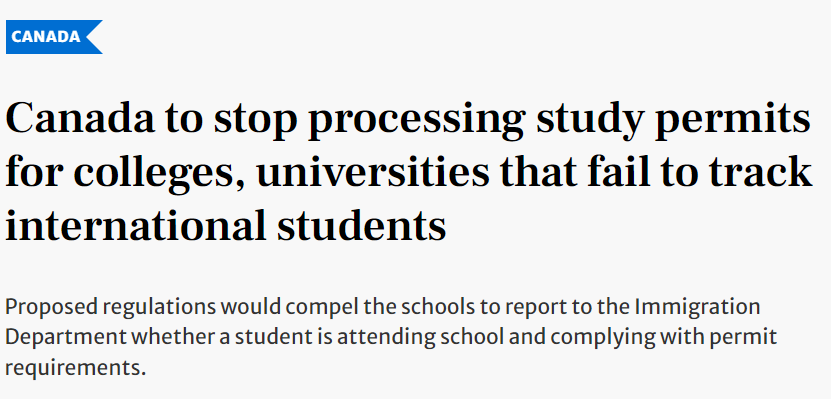Click the word "universities" in the headline
The width and height of the screenshot is (831, 399).
tap(373, 172)
